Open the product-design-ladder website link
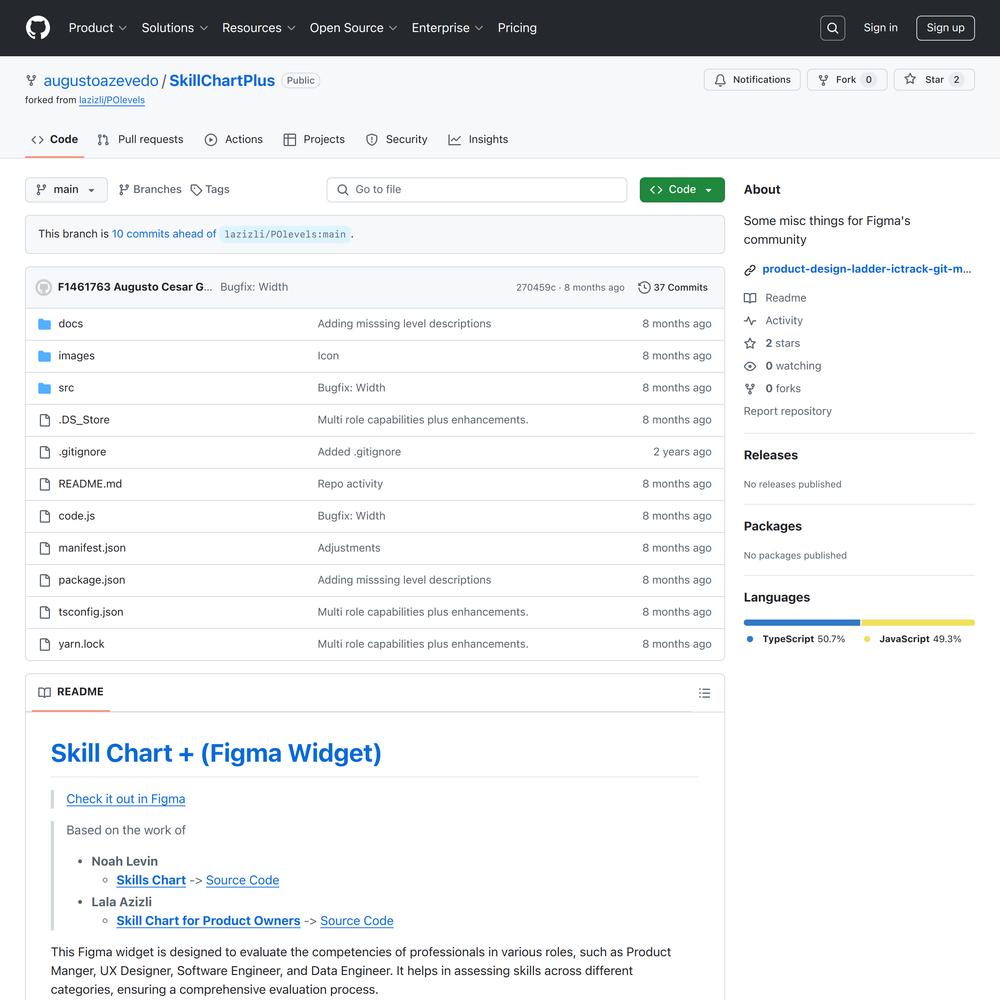This screenshot has height=1000, width=1000. point(867,269)
